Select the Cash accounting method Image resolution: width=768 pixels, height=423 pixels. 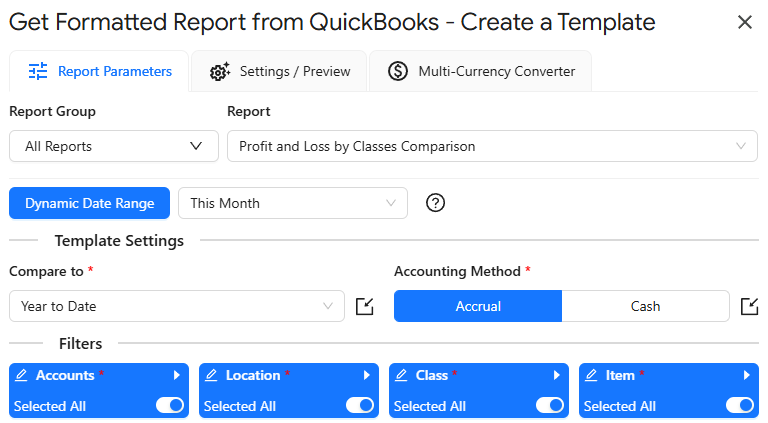(x=646, y=306)
